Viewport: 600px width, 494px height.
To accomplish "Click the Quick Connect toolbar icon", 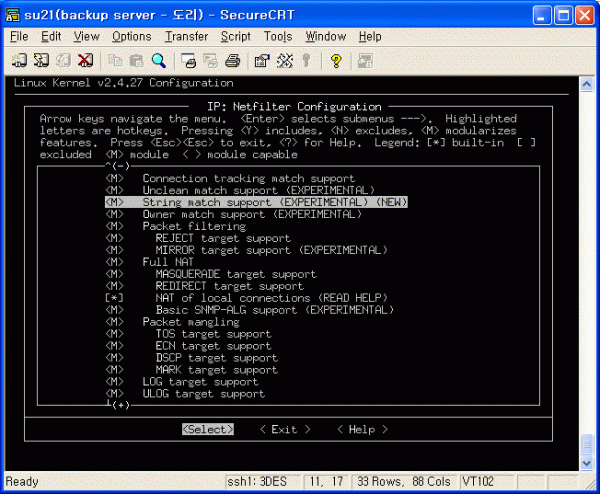I will pos(41,60).
